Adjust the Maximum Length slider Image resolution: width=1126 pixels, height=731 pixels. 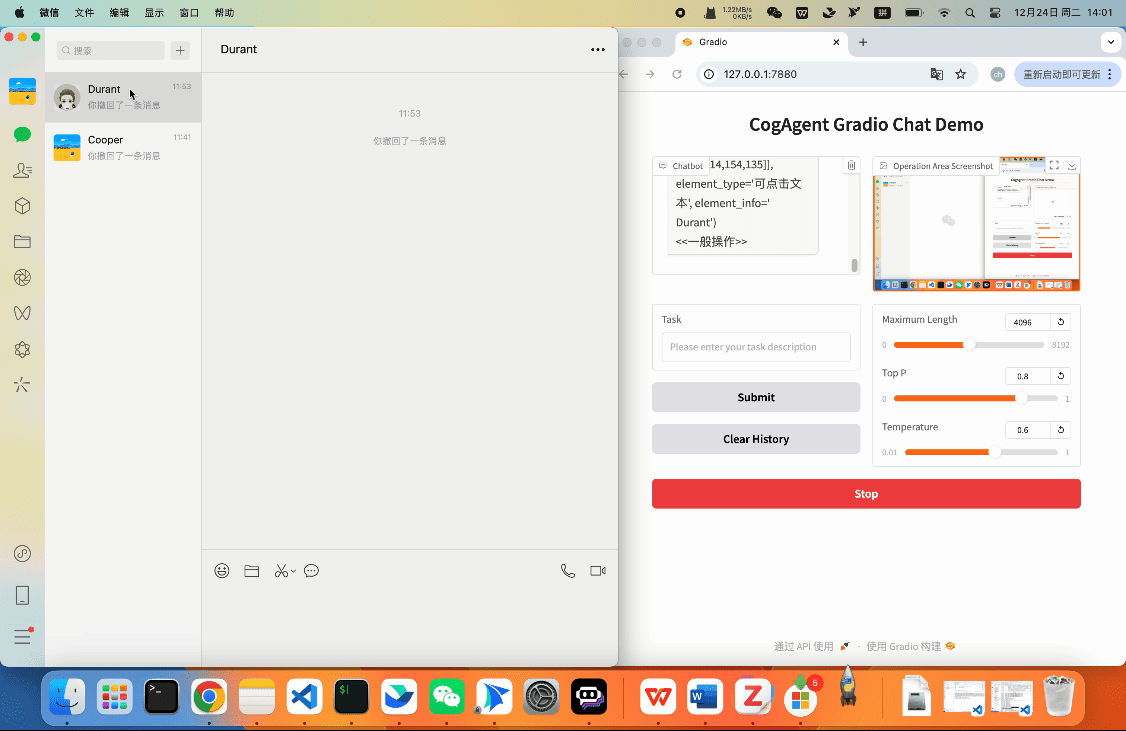coord(969,345)
